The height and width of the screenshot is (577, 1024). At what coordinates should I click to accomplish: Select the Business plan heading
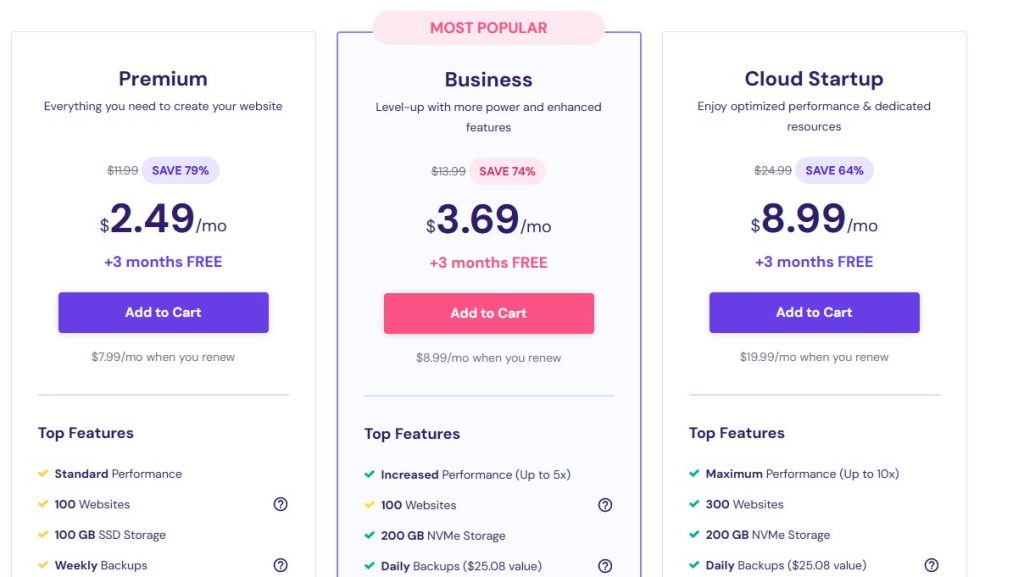tap(488, 80)
